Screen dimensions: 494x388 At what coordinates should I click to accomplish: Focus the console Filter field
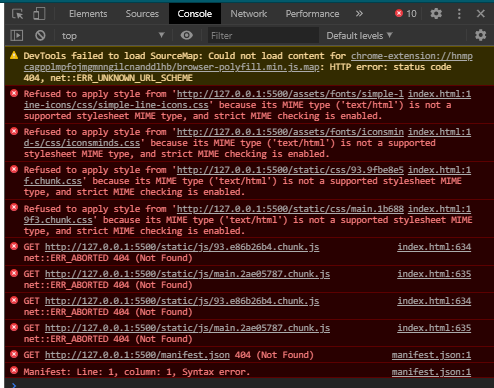click(263, 35)
